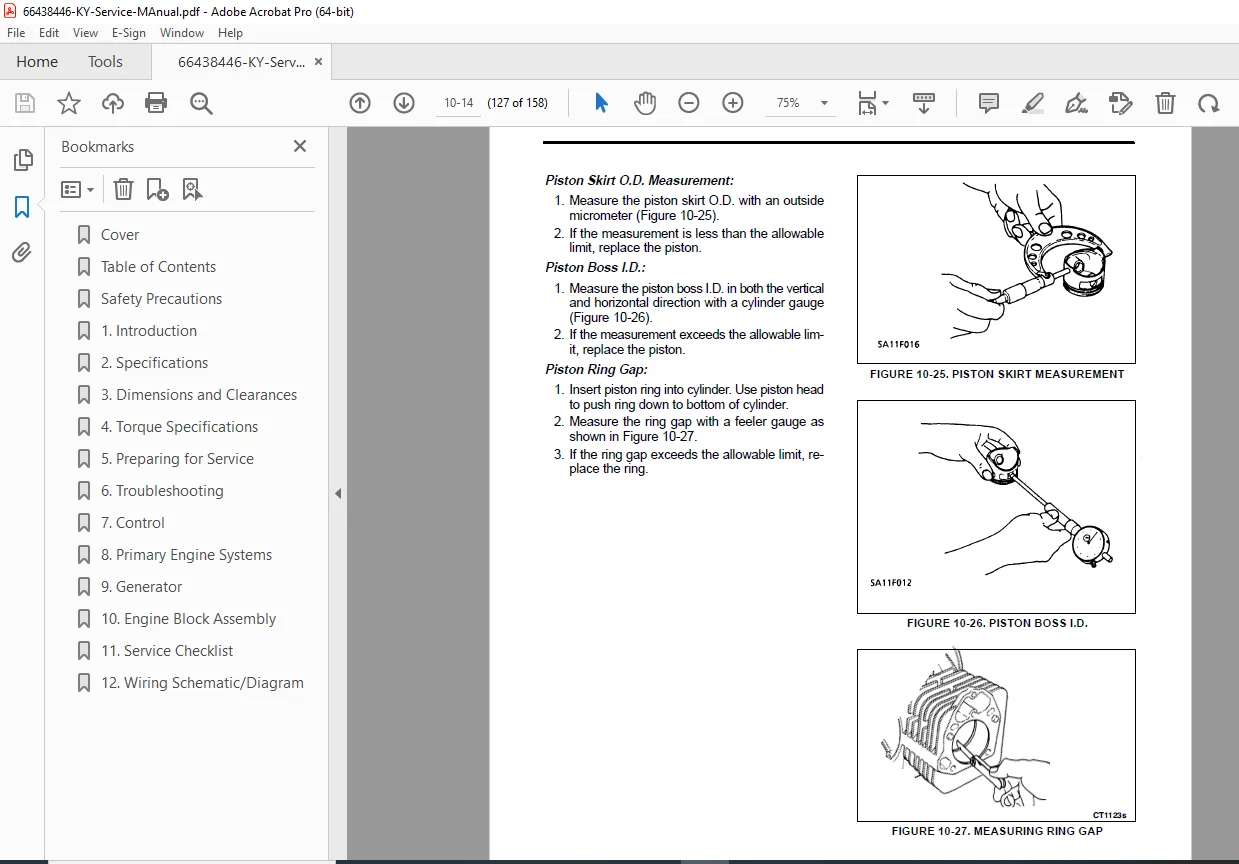Print the document with printer icon

pyautogui.click(x=156, y=103)
